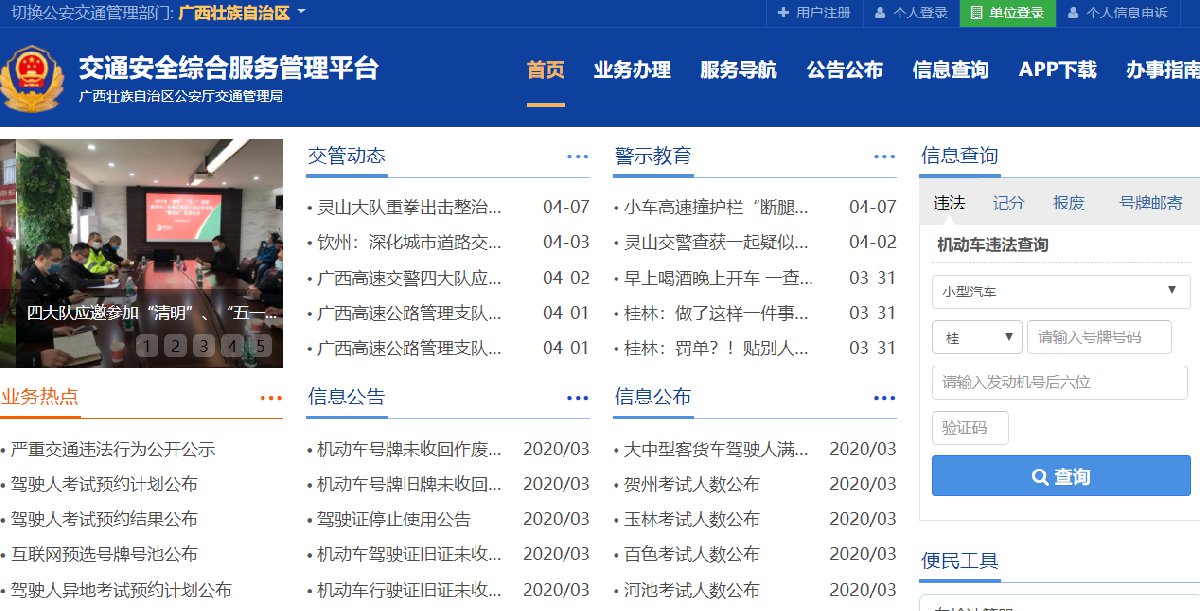Open 个人信息申诉 link
Viewport: 1200px width, 611px height.
(x=1117, y=13)
